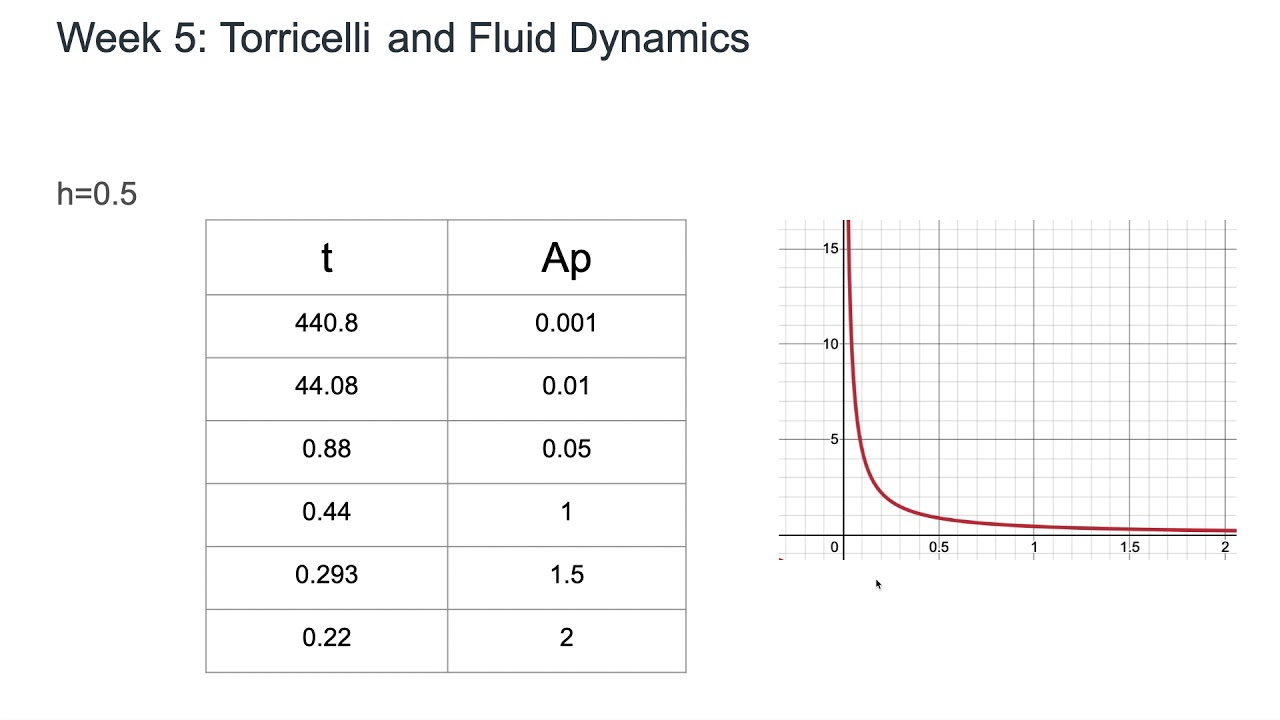
Task: Click the y-axis label 10 on the graph
Action: 830,344
